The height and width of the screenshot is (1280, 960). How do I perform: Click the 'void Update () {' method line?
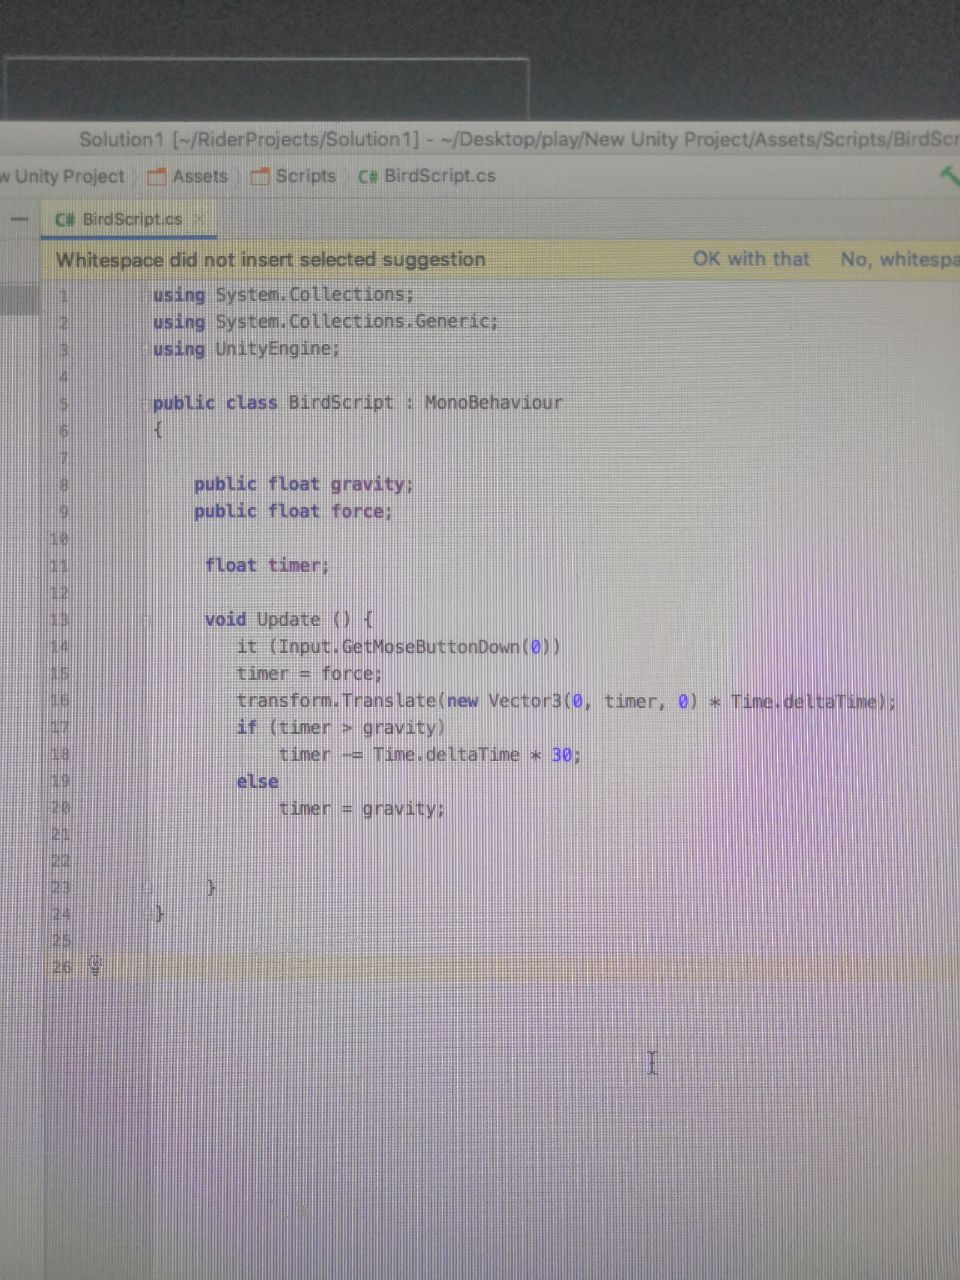click(289, 619)
